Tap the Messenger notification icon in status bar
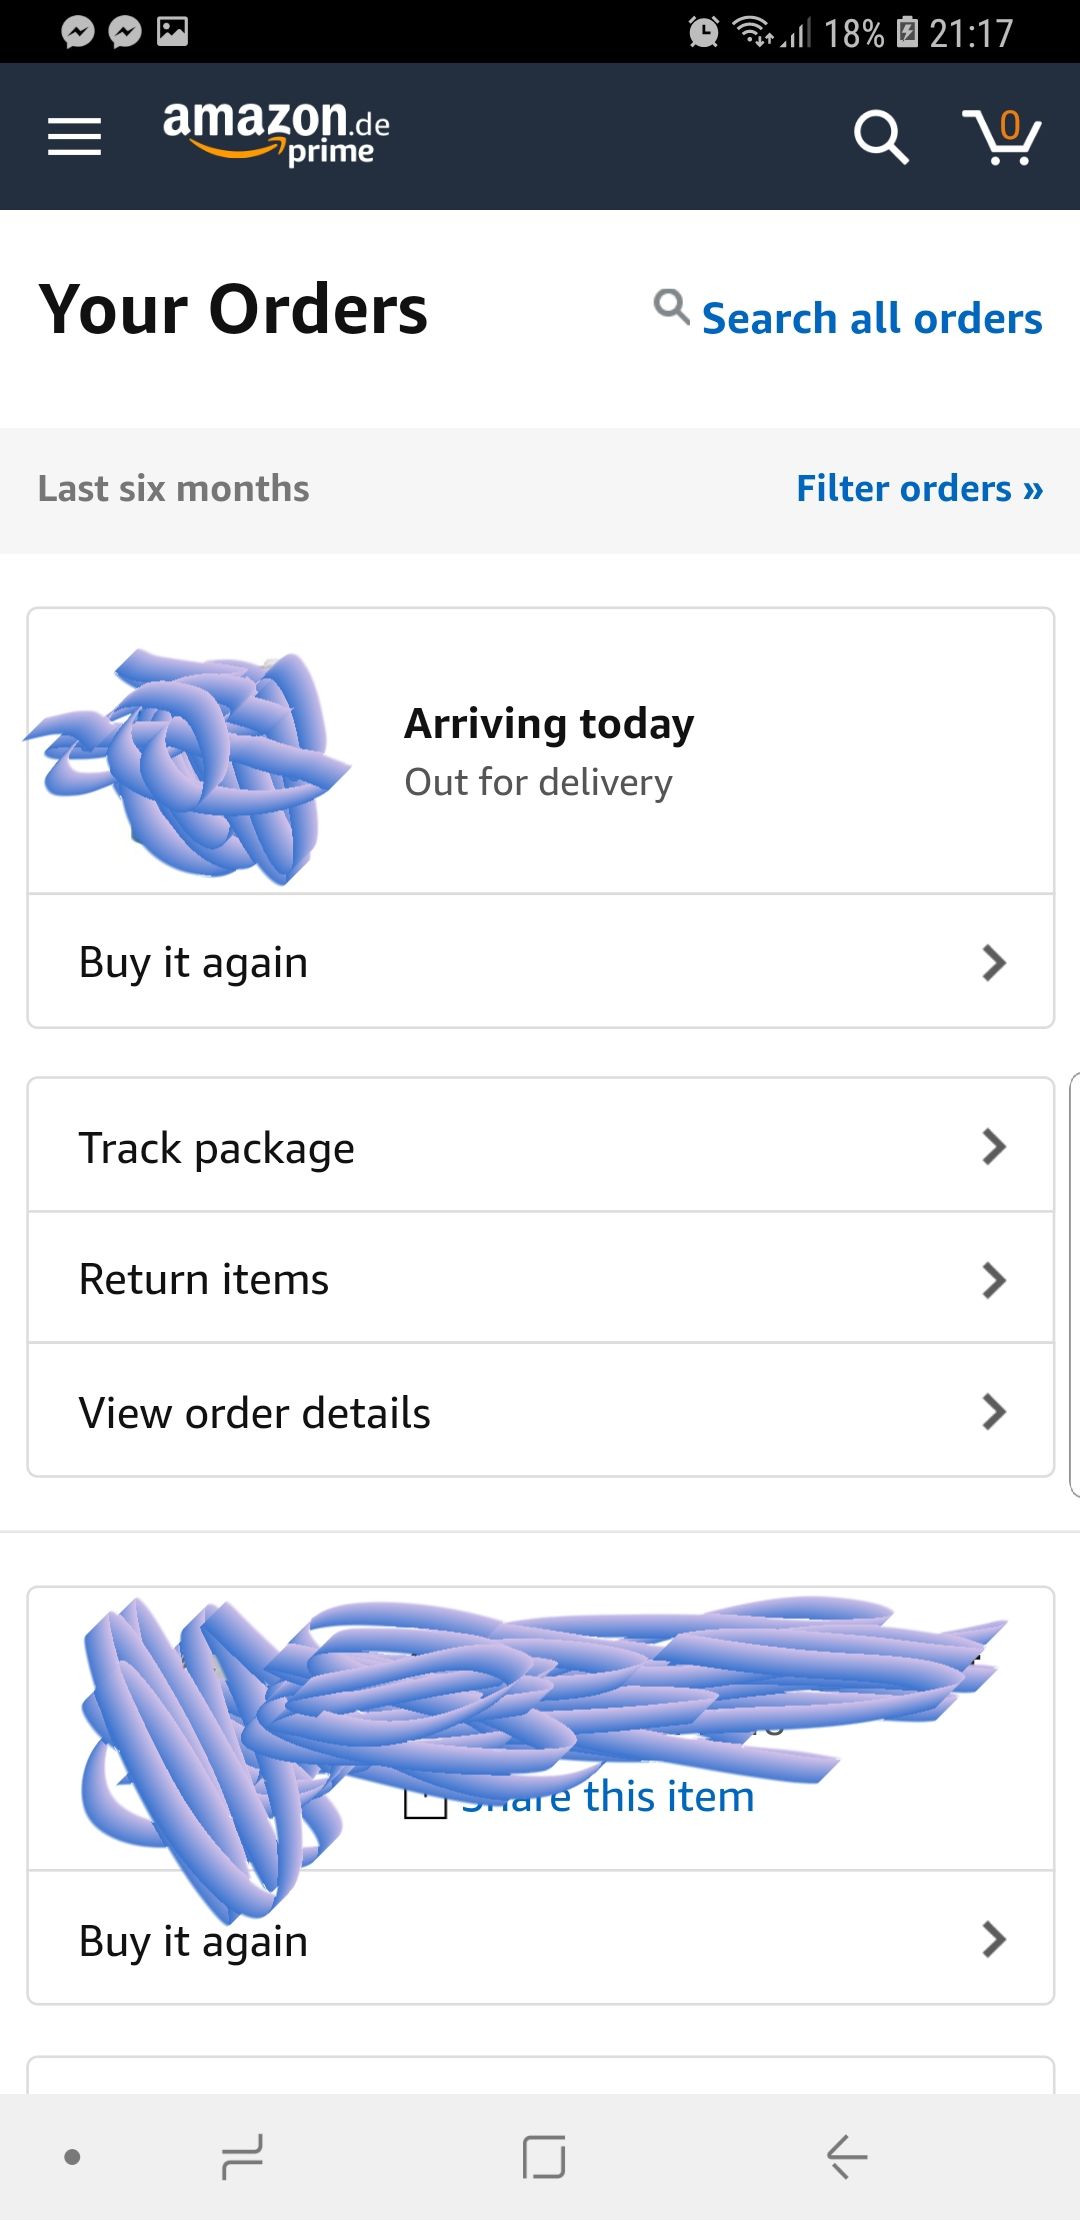The width and height of the screenshot is (1080, 2220). [78, 32]
